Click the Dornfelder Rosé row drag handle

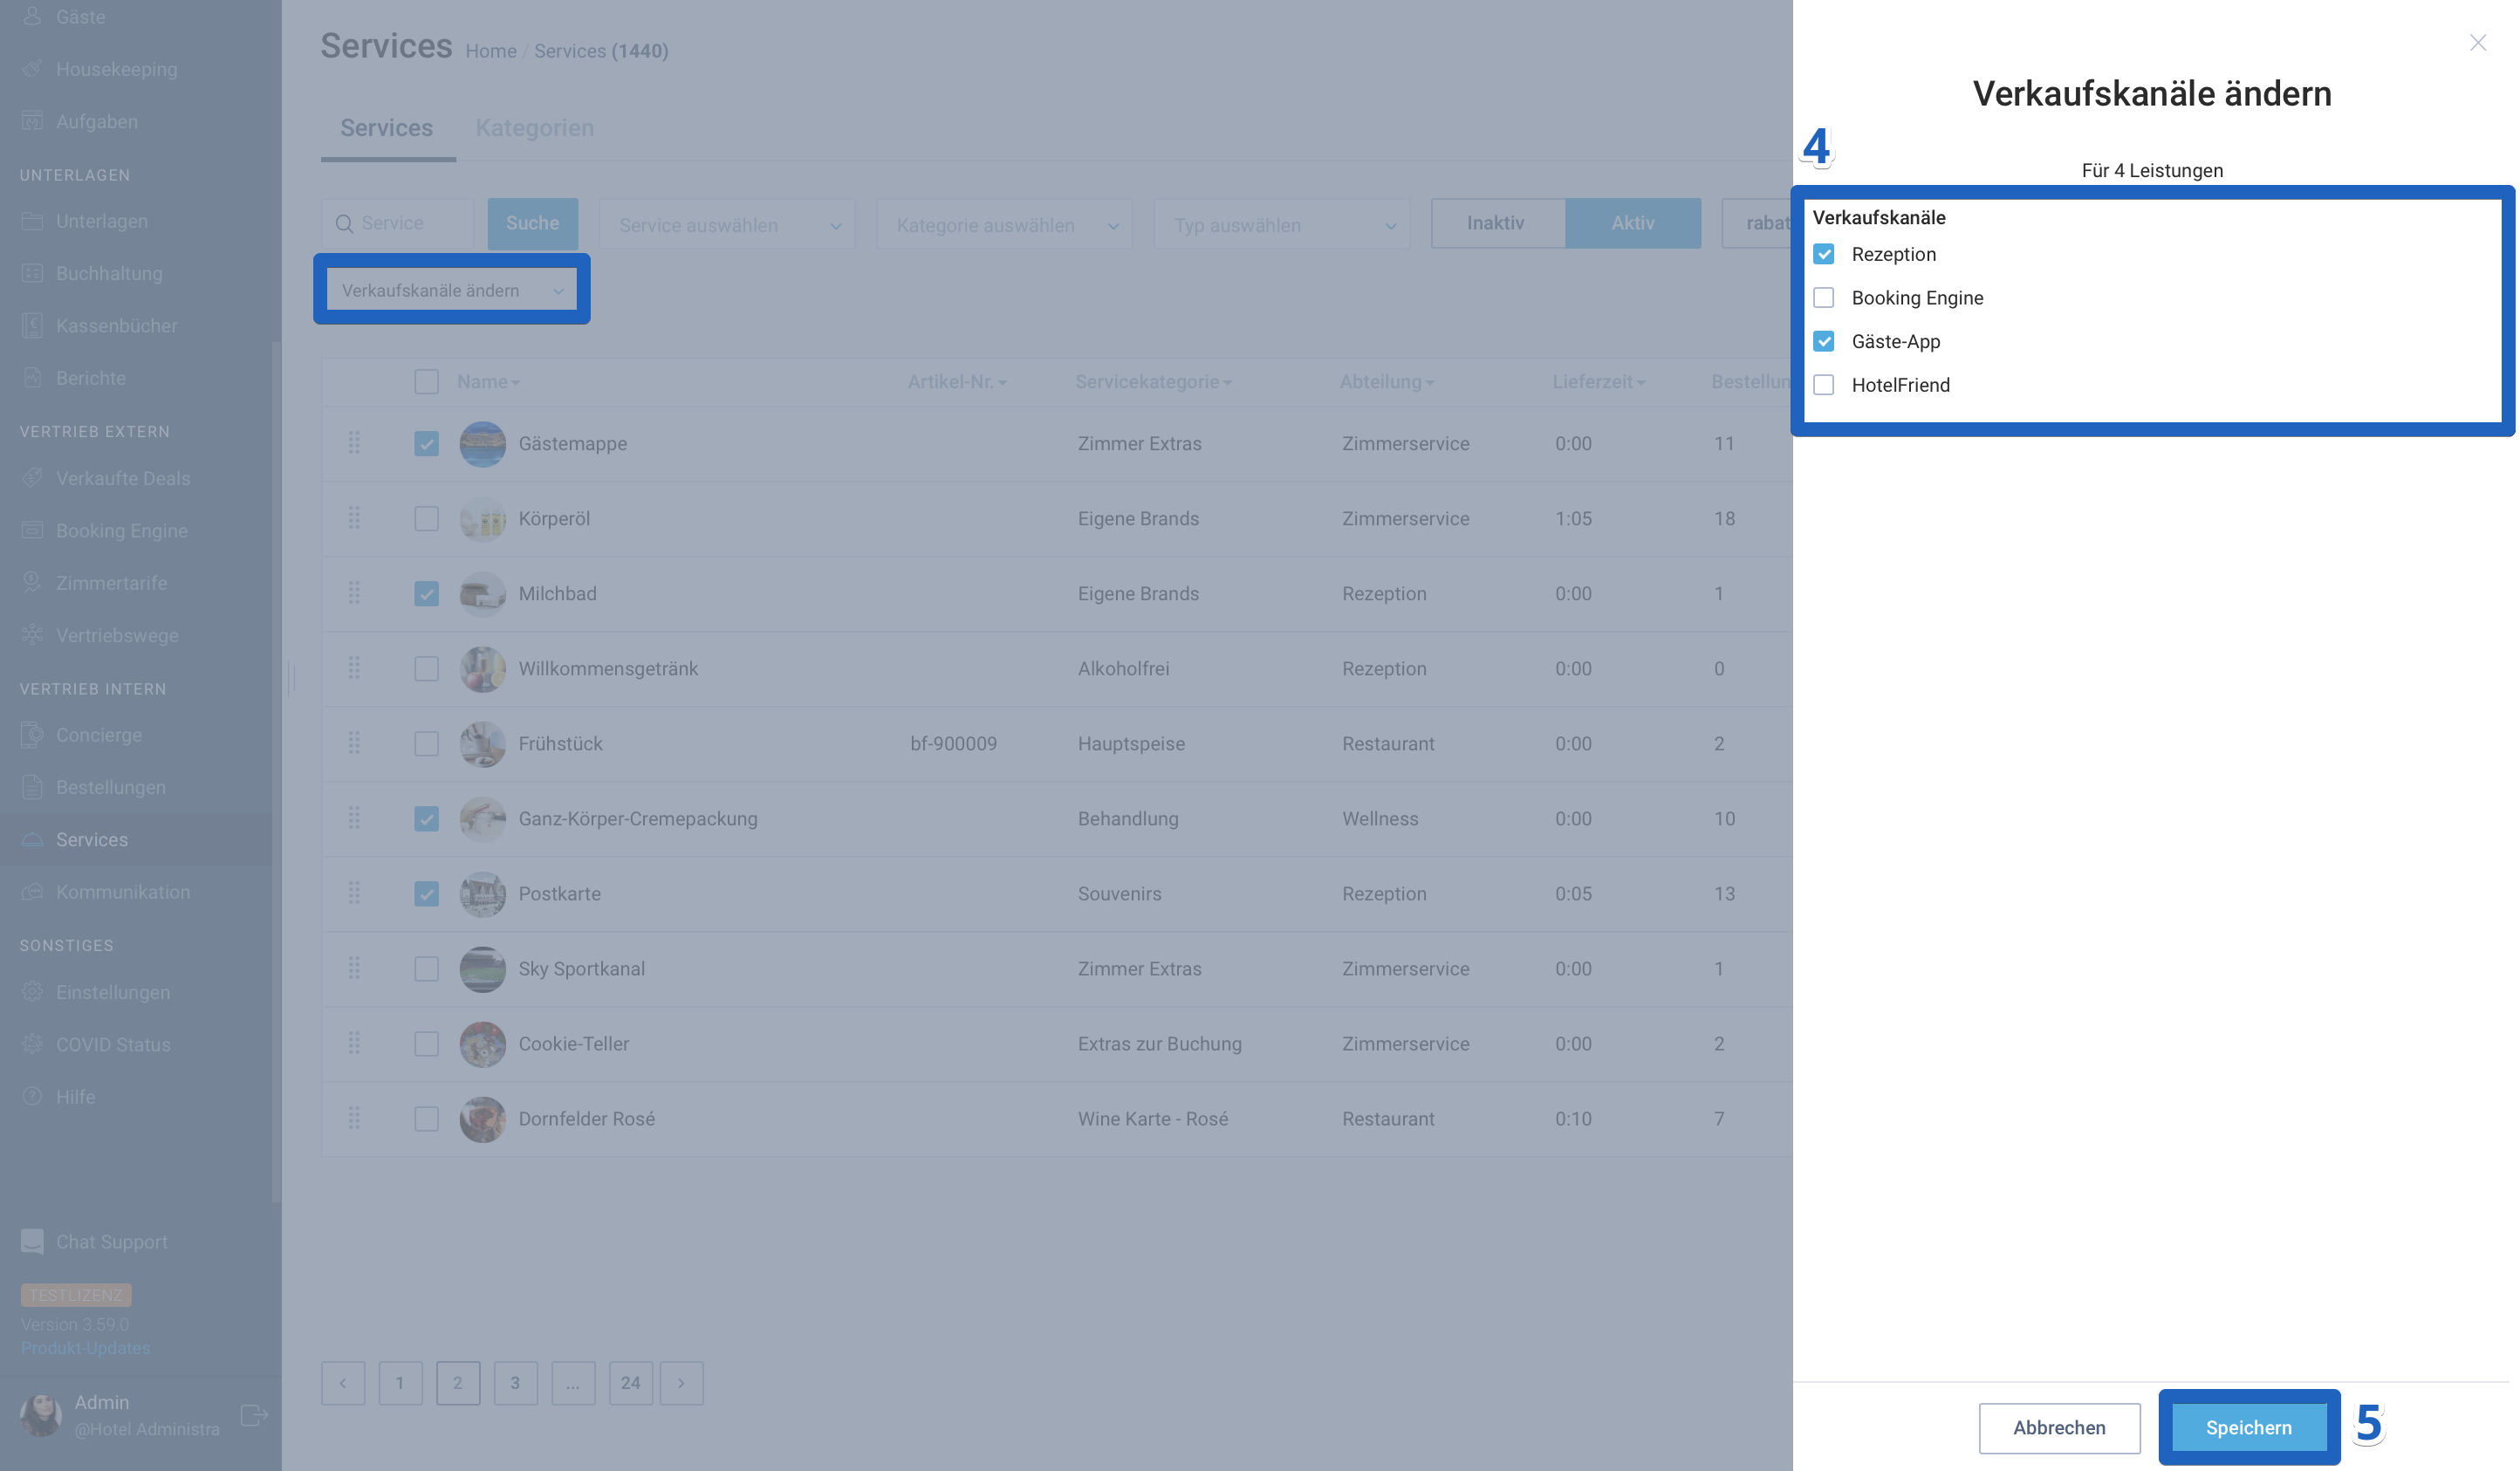(354, 1118)
